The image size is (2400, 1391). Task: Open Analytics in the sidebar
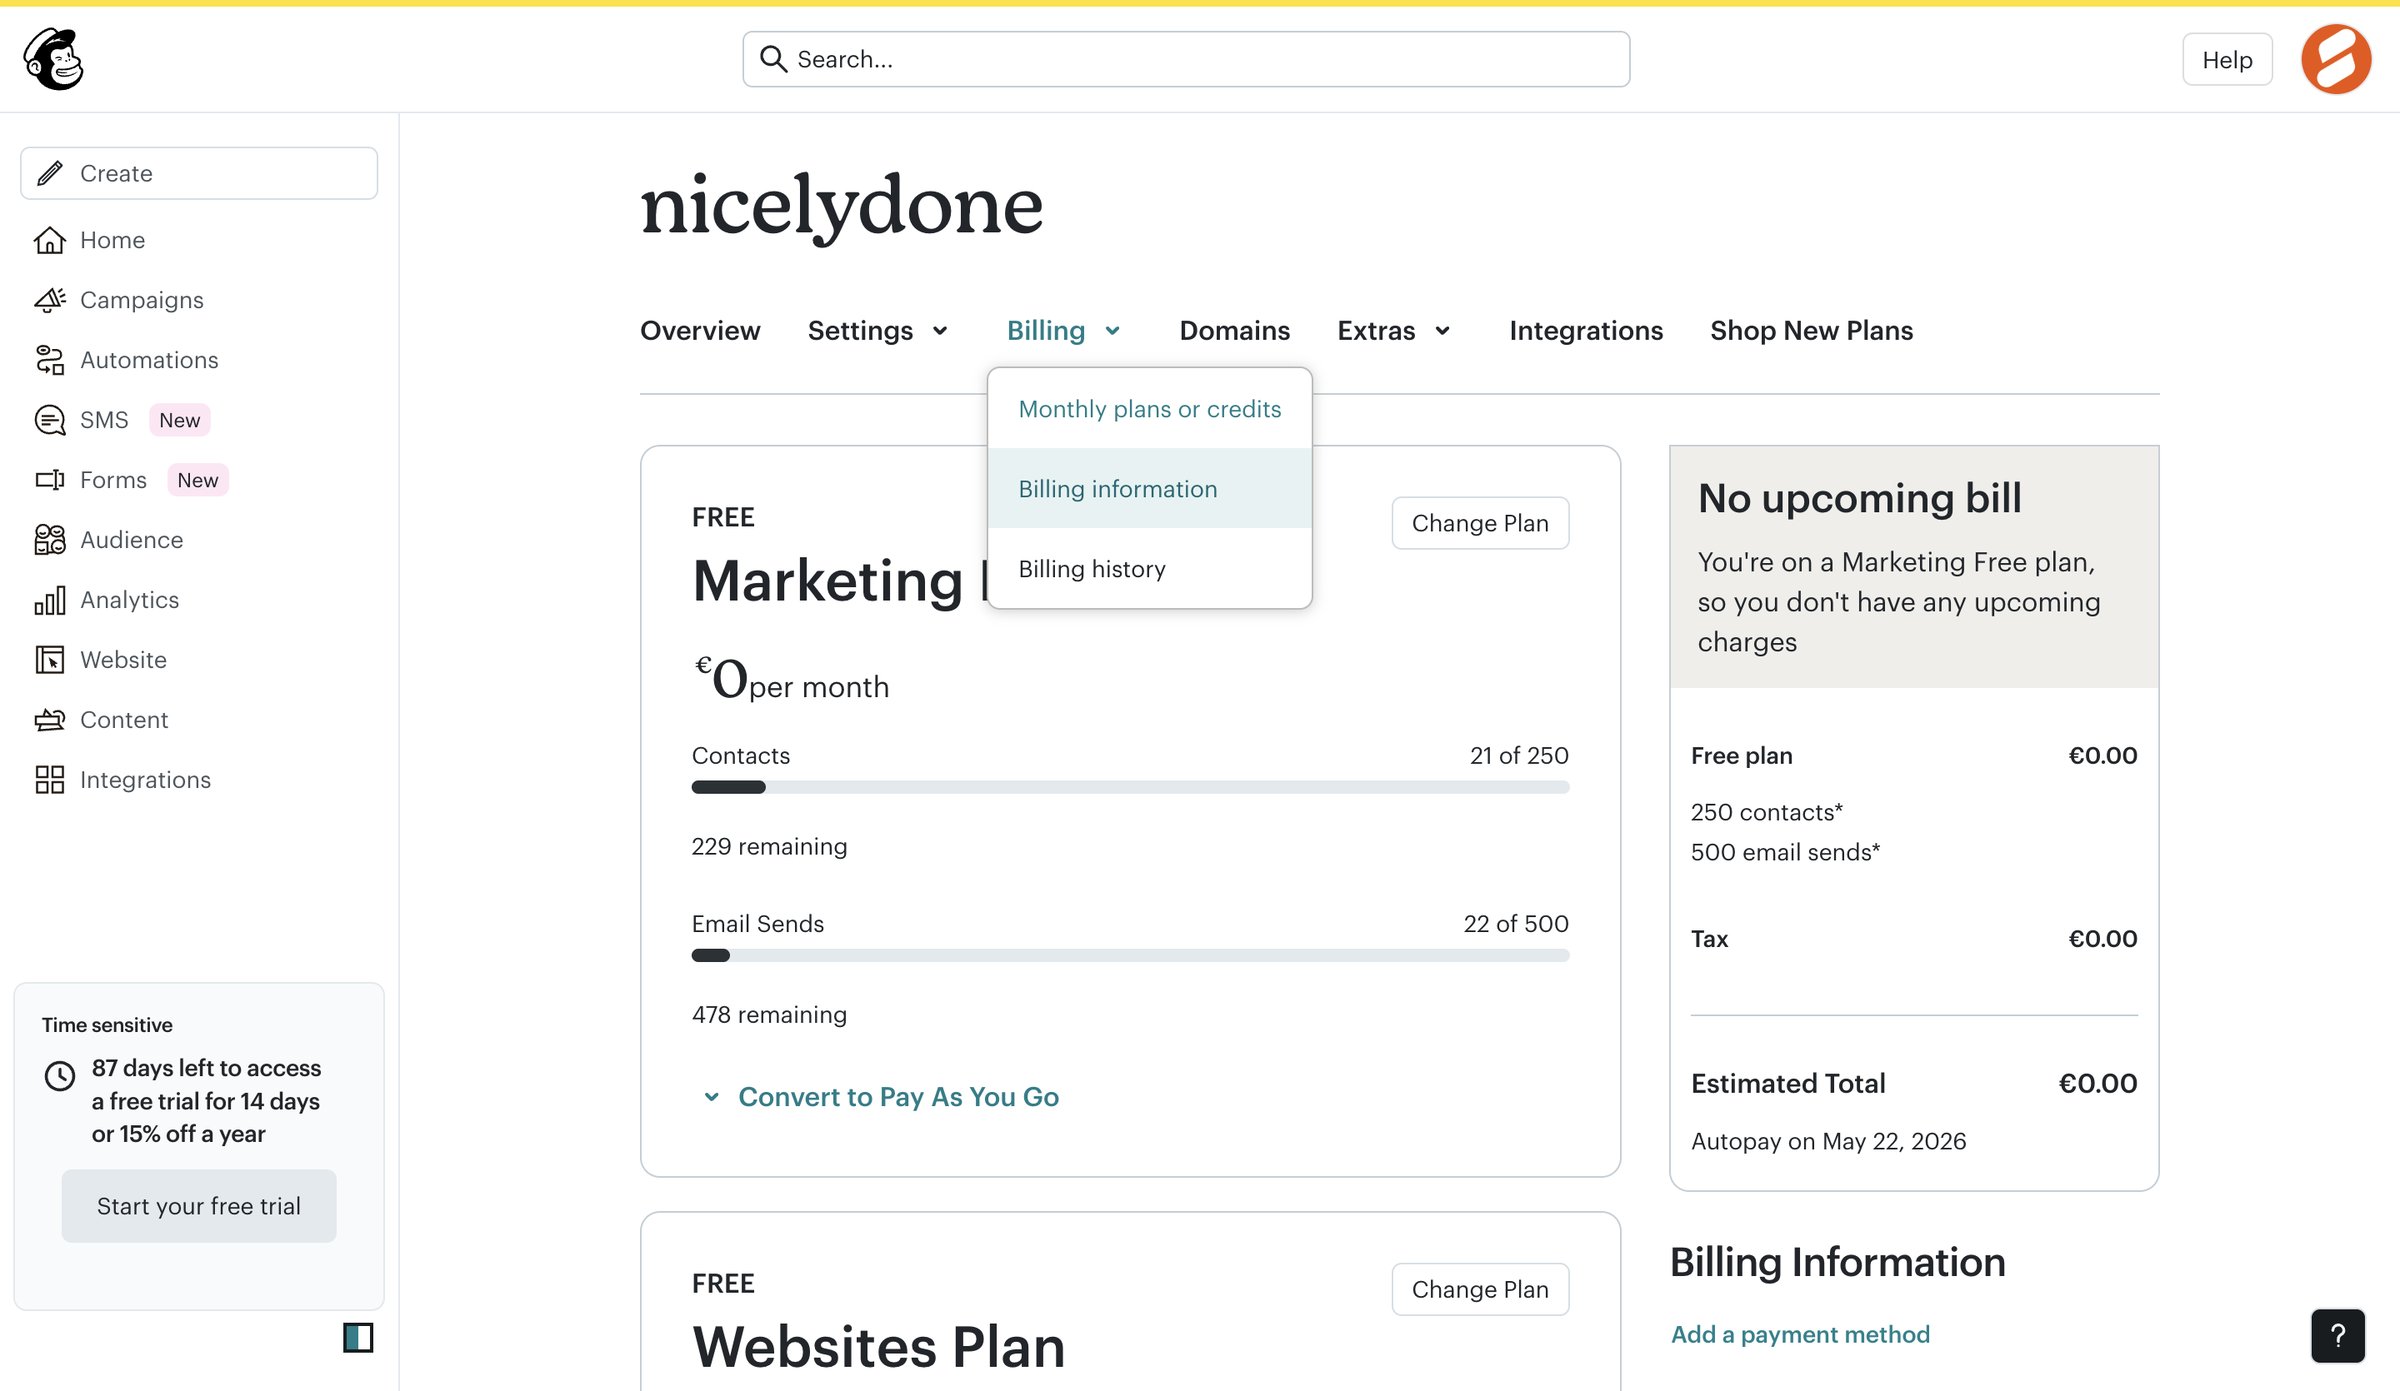coord(130,600)
